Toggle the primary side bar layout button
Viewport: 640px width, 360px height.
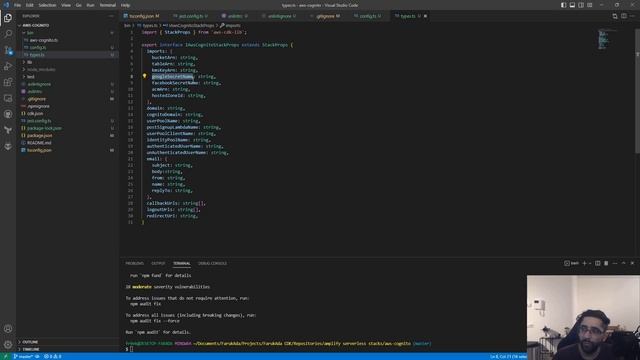click(x=563, y=5)
